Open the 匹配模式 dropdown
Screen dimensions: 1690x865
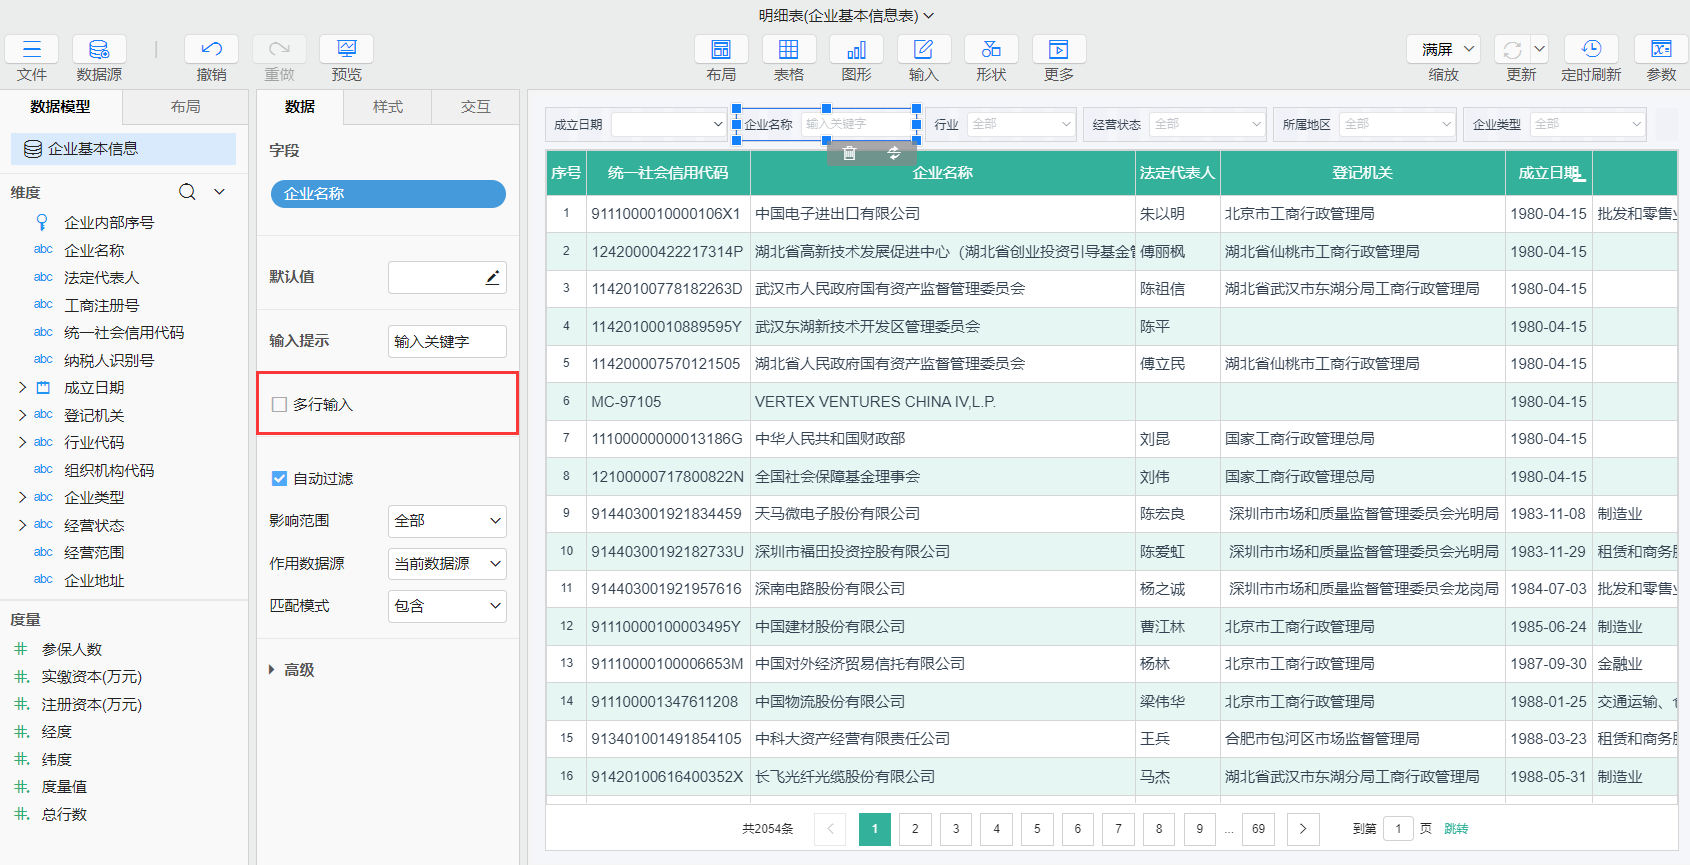(447, 606)
